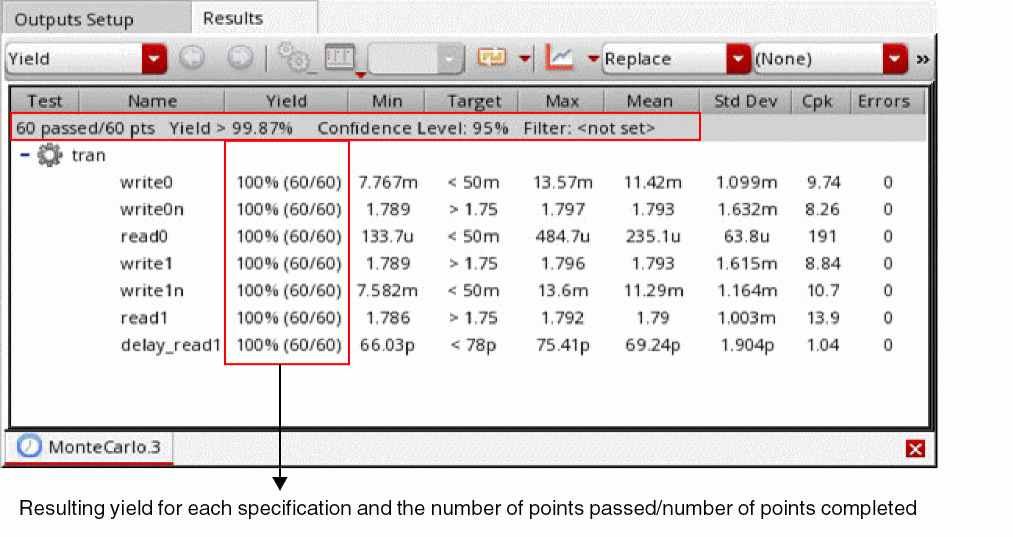
Task: Open the disabled combo box in toolbar
Action: tap(416, 59)
